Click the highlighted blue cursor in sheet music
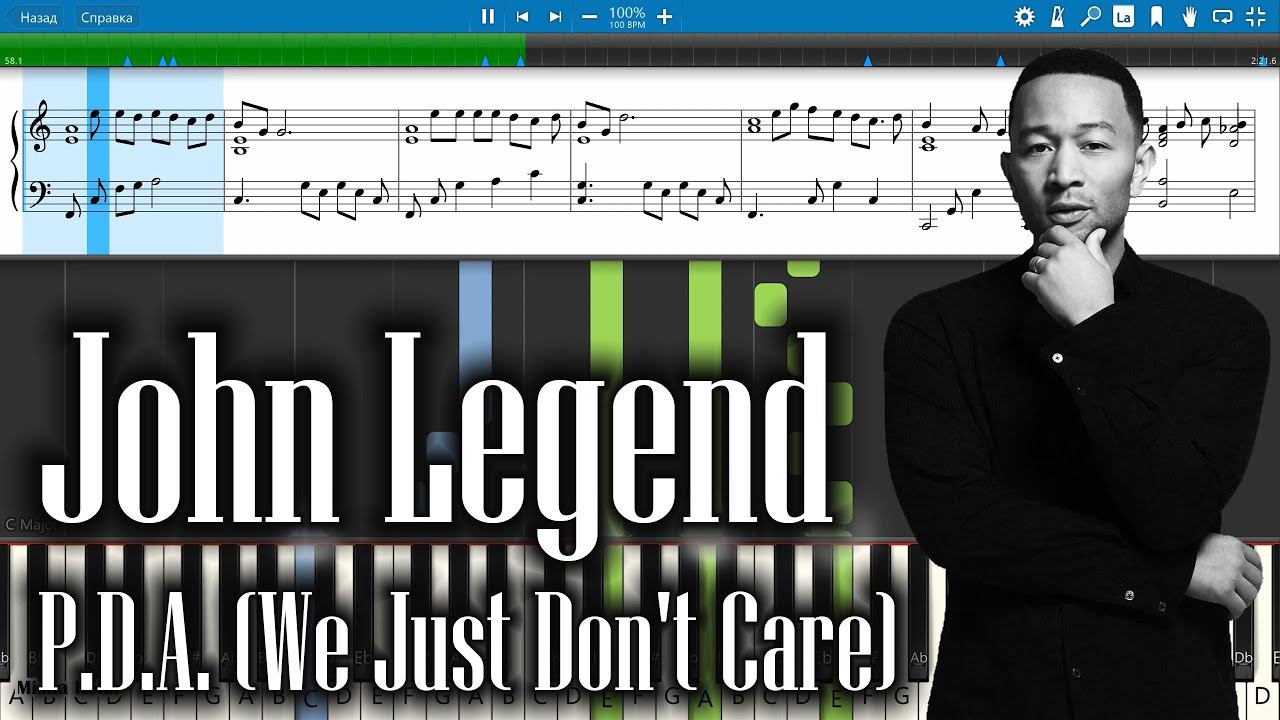The width and height of the screenshot is (1280, 720). coord(98,160)
